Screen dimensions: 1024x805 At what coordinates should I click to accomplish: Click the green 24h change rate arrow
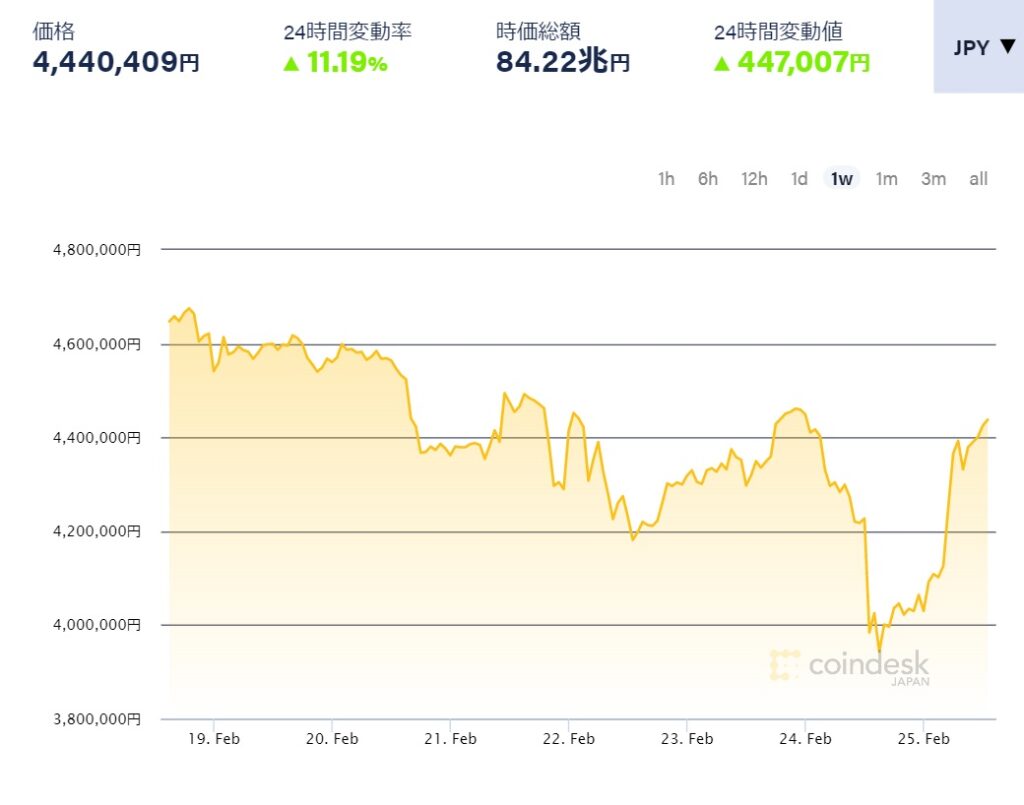pos(291,63)
